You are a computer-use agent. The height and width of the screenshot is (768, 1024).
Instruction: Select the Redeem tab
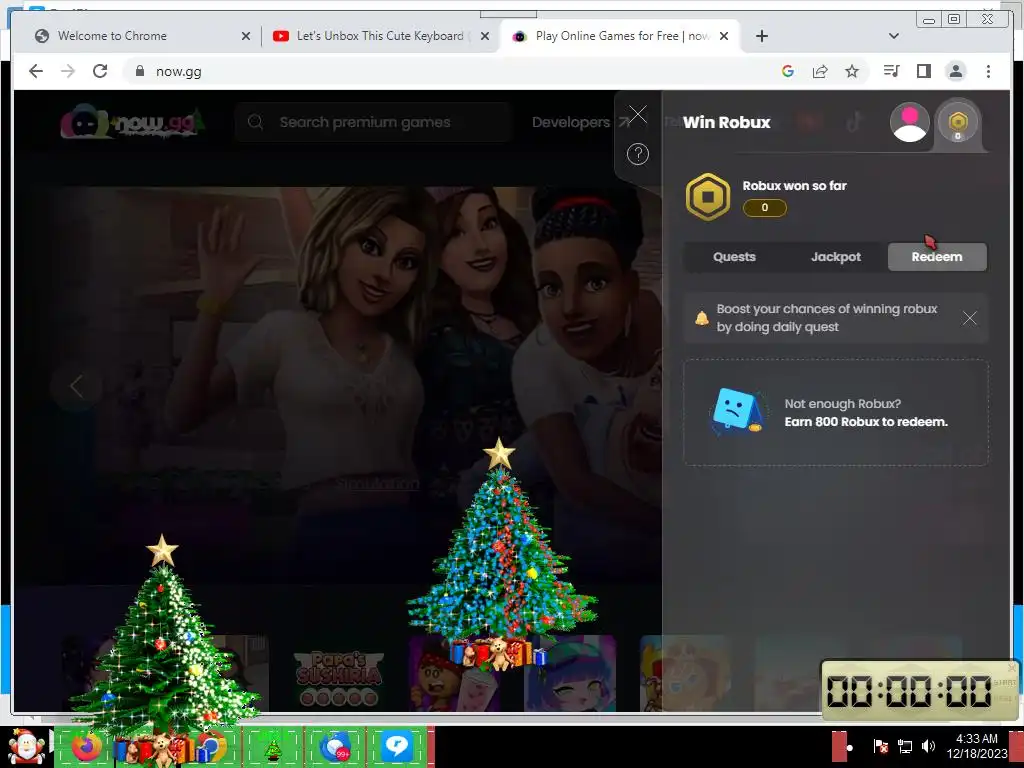pos(937,257)
